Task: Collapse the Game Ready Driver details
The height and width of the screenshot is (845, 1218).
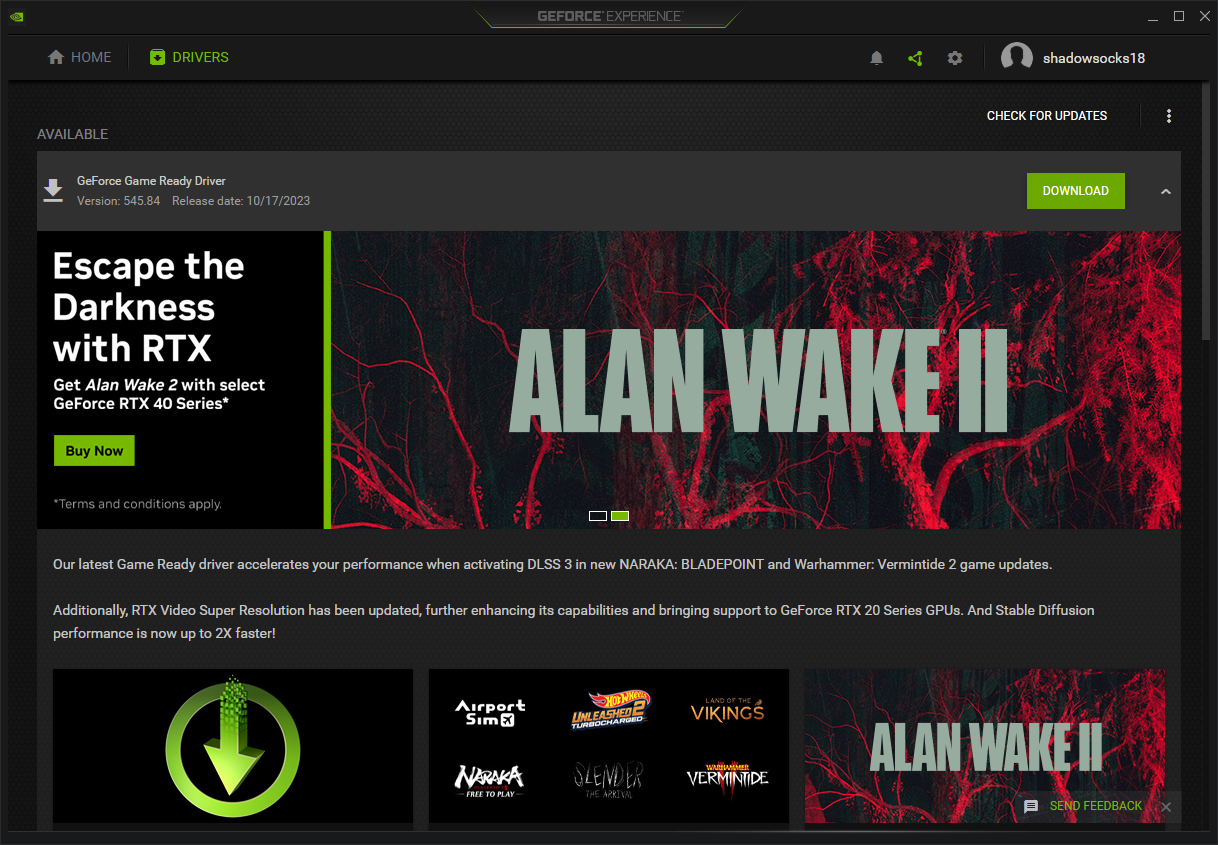Action: 1165,191
